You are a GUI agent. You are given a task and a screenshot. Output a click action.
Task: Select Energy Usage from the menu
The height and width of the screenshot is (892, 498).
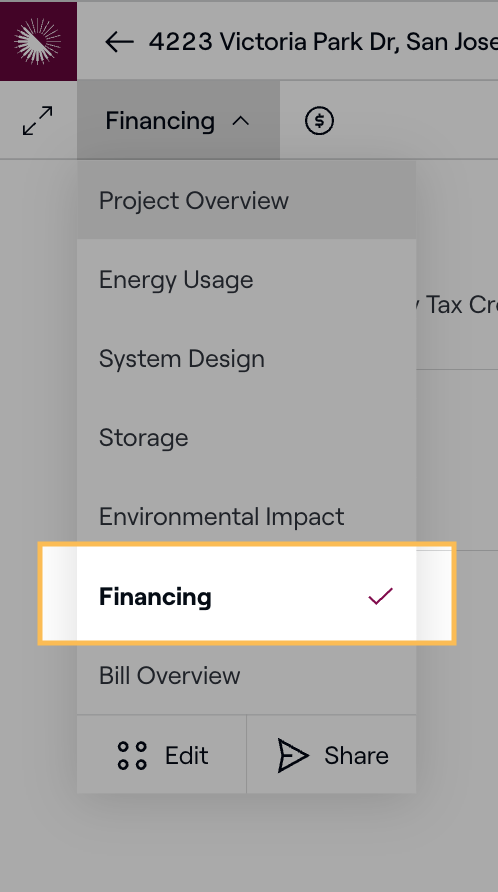[x=246, y=279]
